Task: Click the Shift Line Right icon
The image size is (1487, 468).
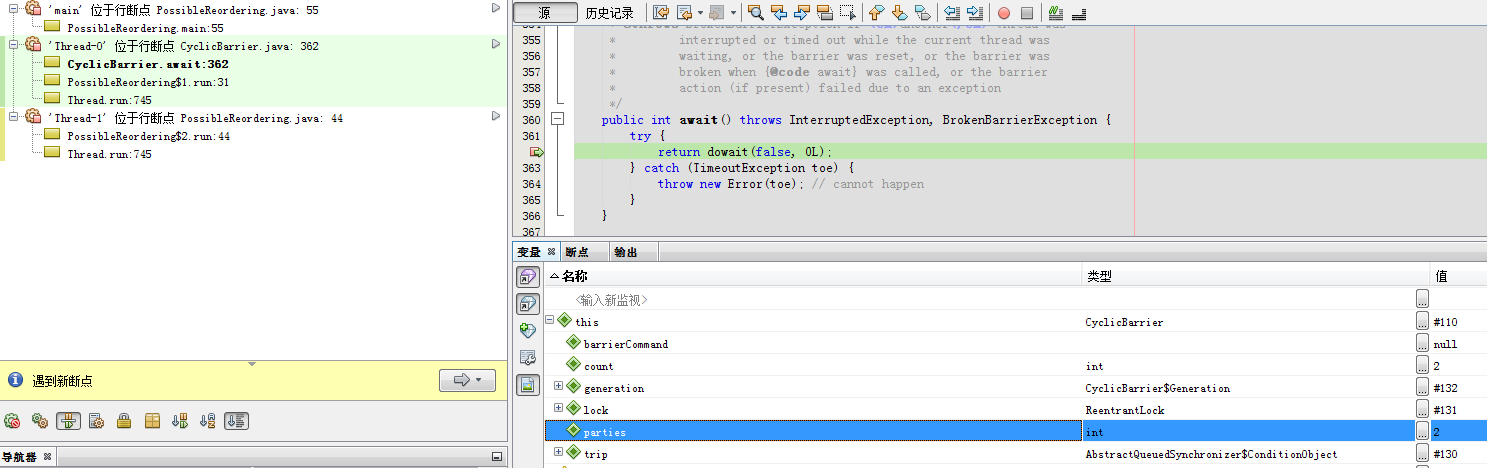Action: [975, 13]
